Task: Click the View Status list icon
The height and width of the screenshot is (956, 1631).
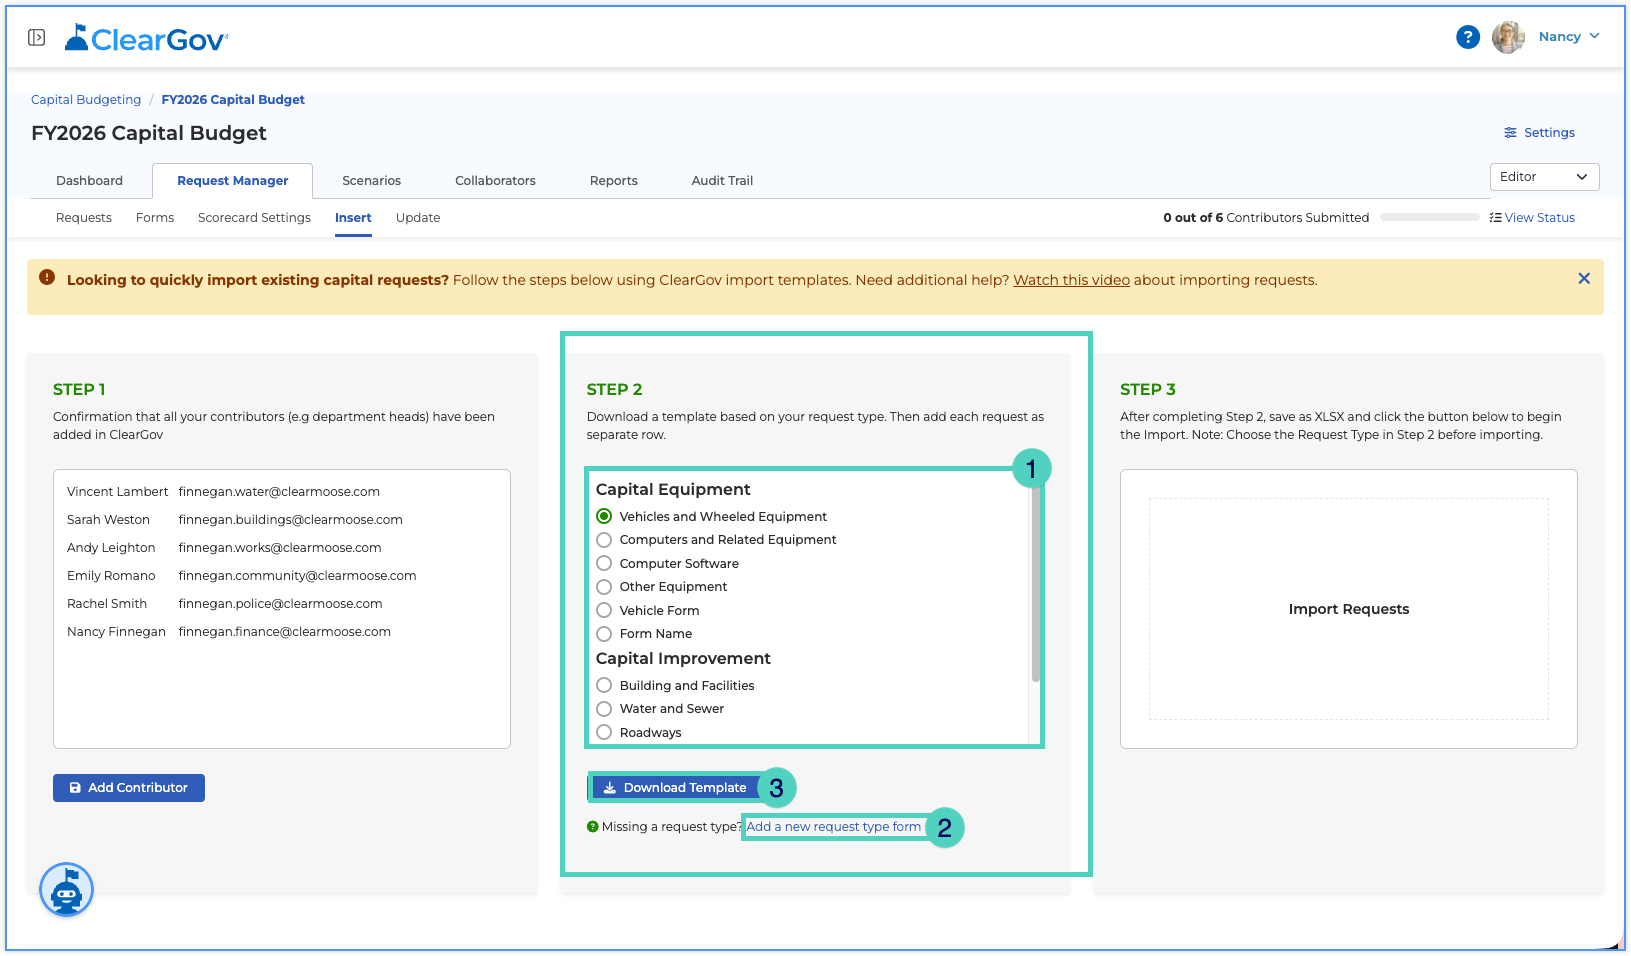Action: pos(1495,218)
